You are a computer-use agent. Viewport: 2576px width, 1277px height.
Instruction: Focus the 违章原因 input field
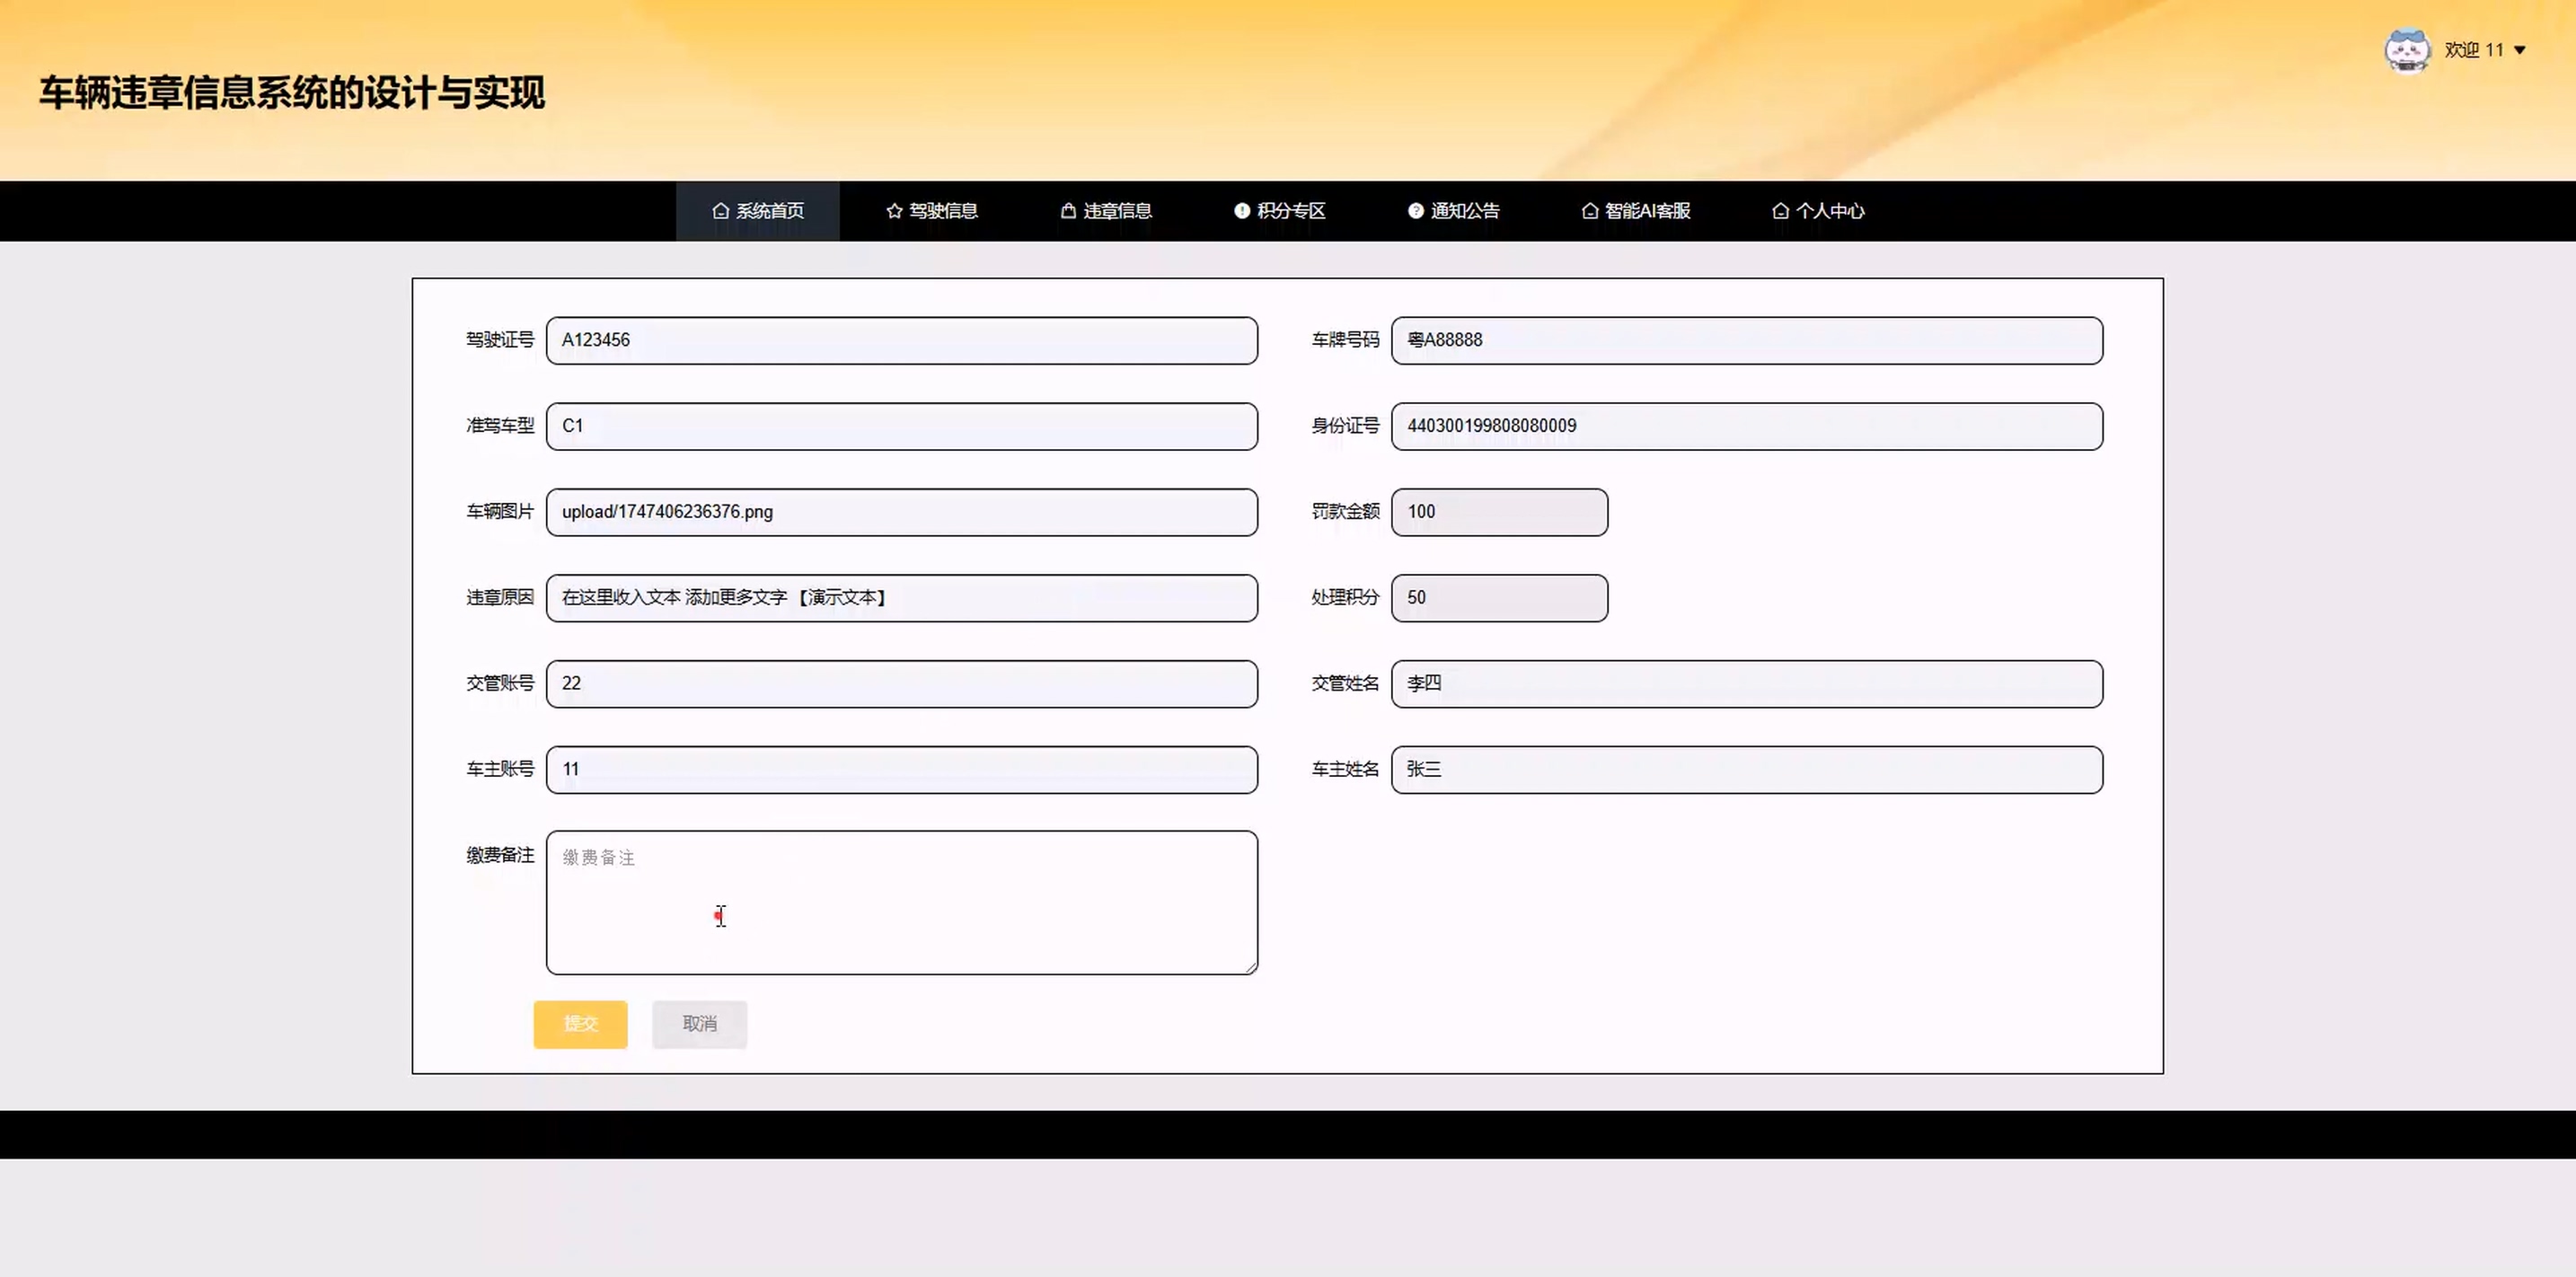[x=901, y=598]
